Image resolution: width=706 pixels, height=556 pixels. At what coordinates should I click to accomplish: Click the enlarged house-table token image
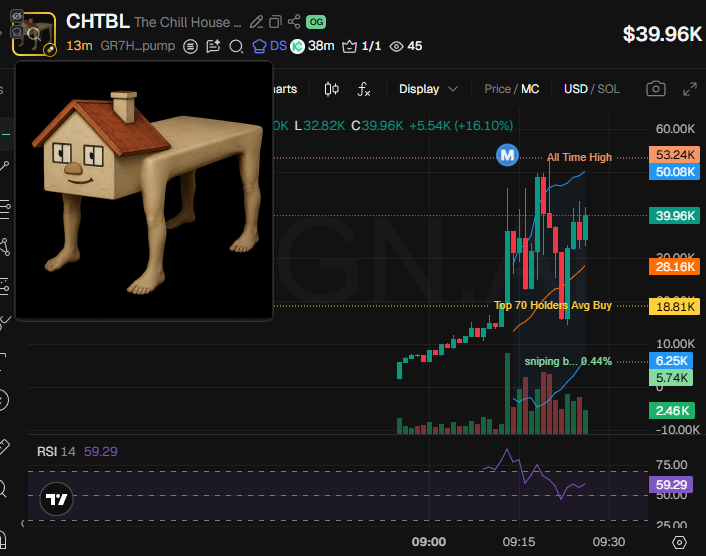[x=144, y=191]
